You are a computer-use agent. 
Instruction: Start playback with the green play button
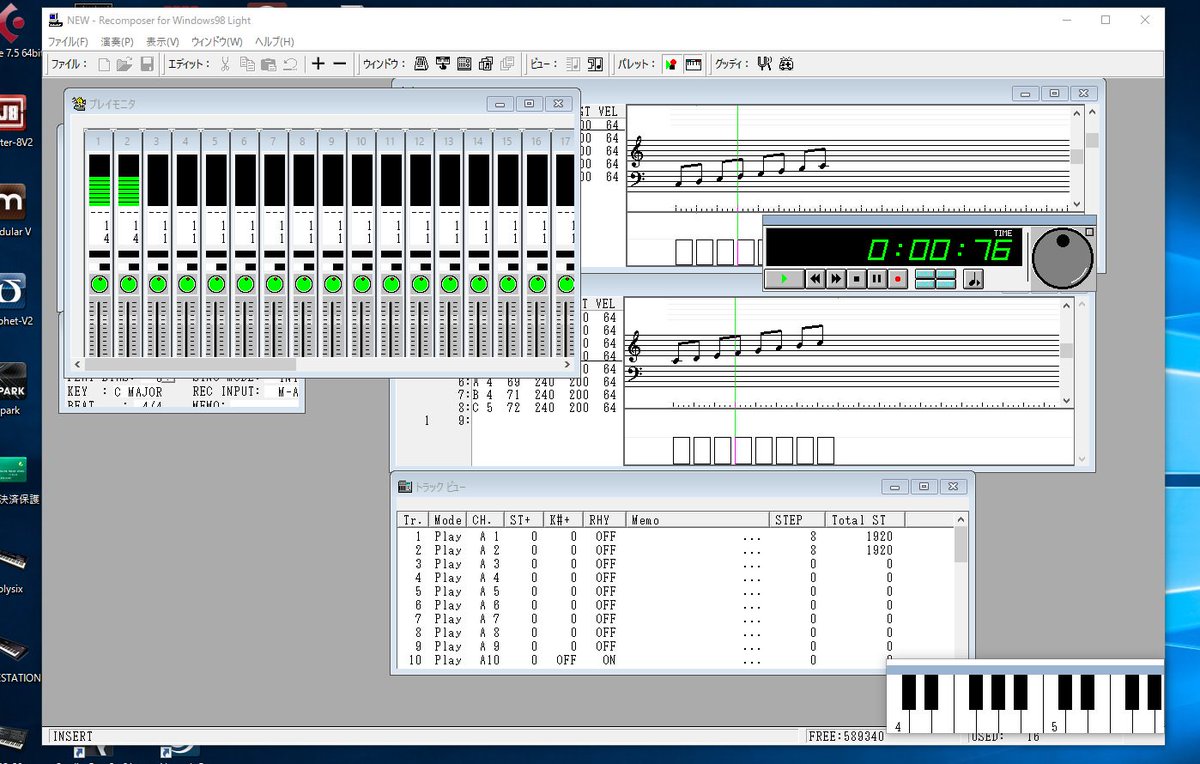click(785, 279)
